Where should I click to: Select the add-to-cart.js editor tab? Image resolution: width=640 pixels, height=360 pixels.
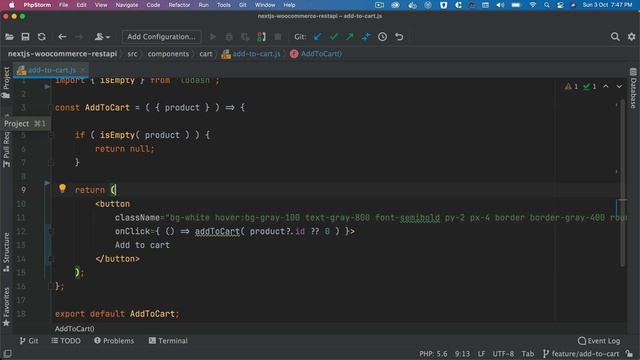tap(51, 70)
